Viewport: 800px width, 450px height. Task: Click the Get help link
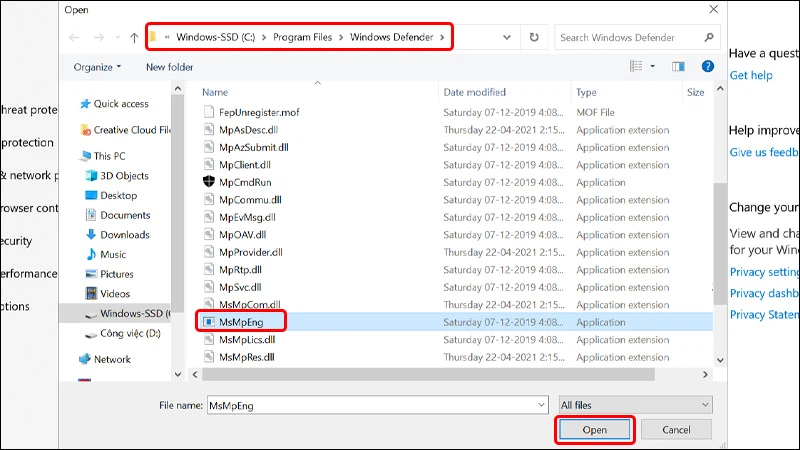(x=750, y=75)
